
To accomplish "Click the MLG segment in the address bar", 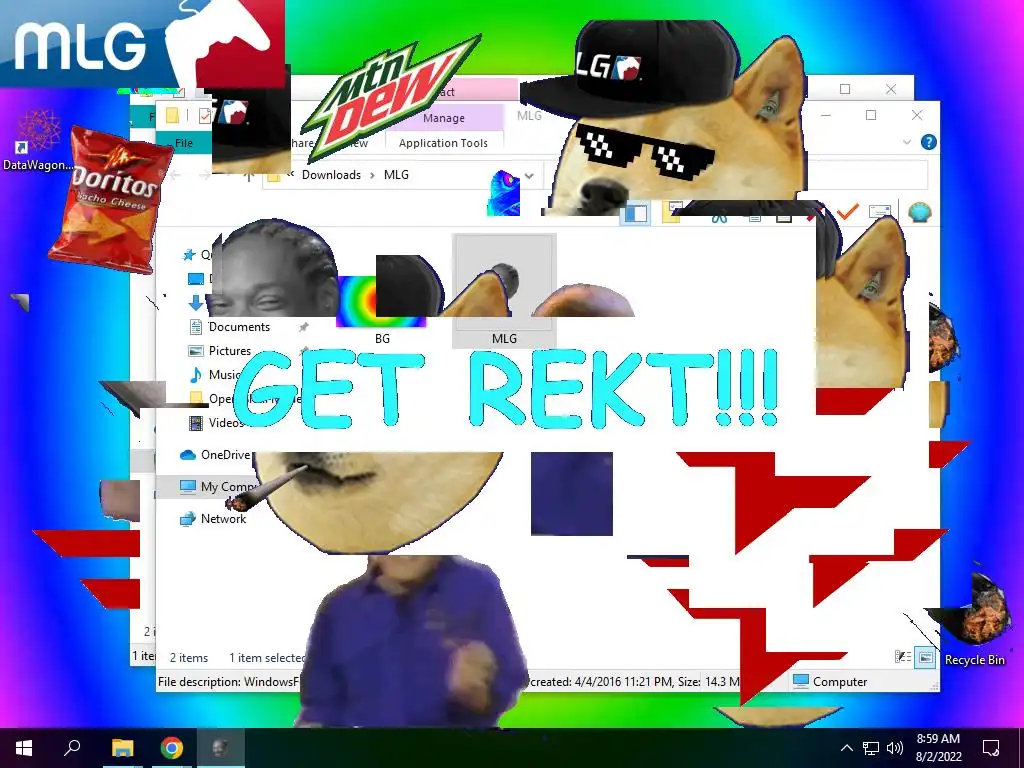I will click(396, 175).
